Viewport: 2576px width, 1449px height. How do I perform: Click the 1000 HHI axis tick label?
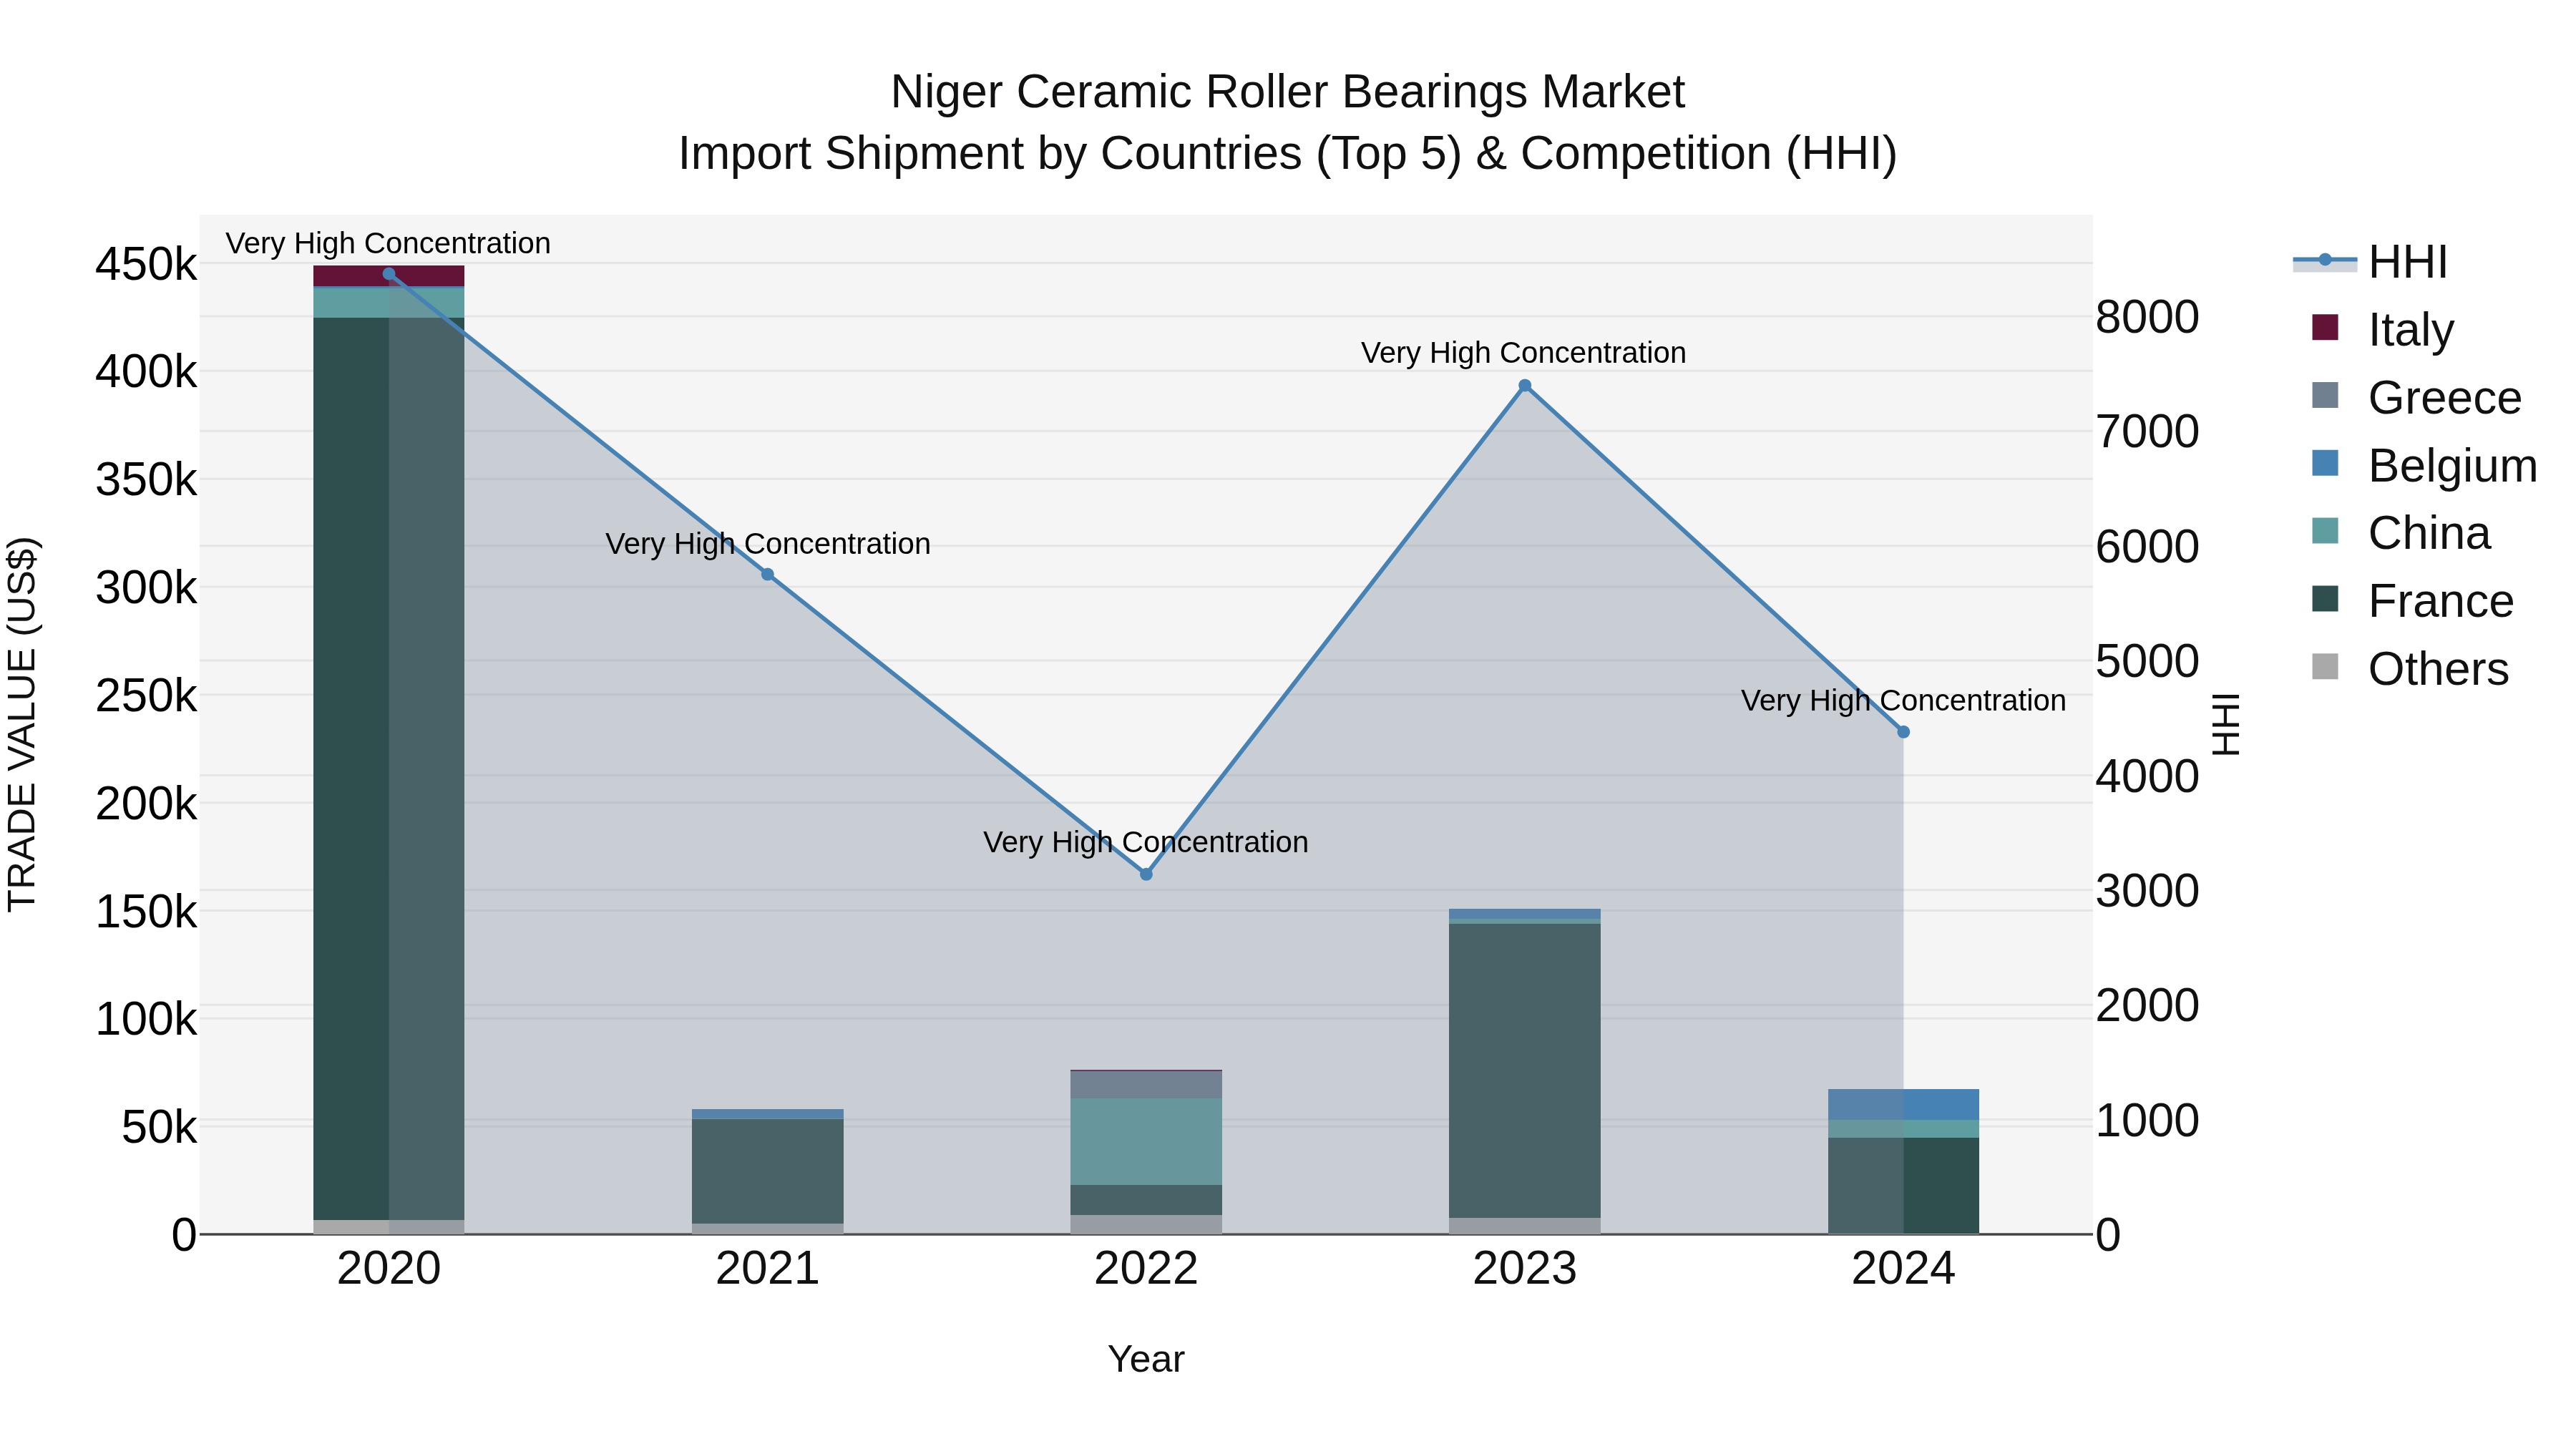[2147, 1120]
